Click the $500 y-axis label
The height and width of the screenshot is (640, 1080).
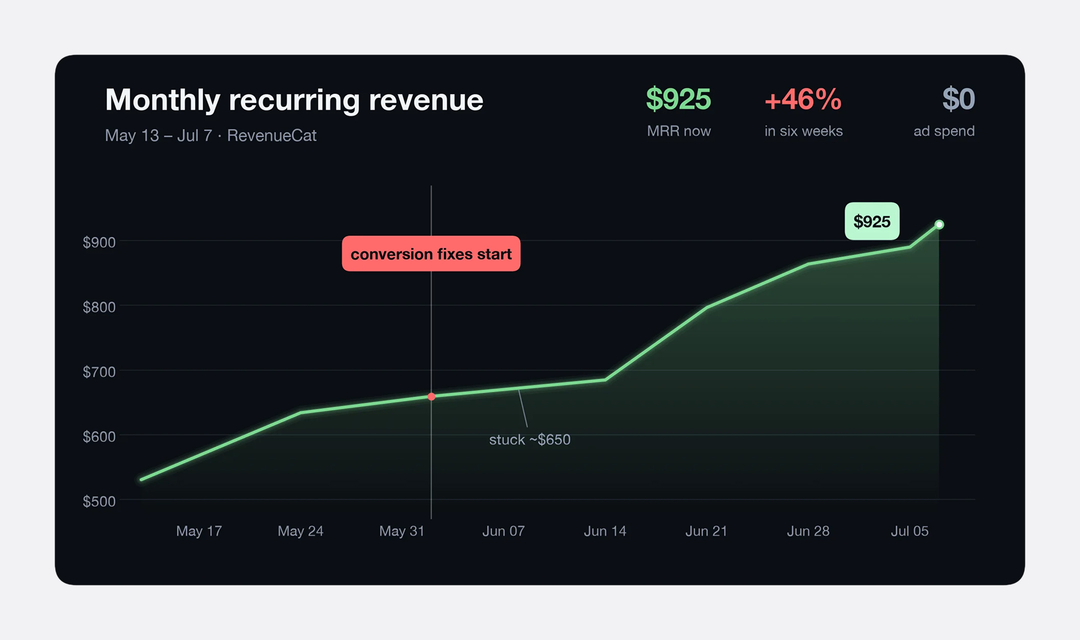(x=99, y=502)
